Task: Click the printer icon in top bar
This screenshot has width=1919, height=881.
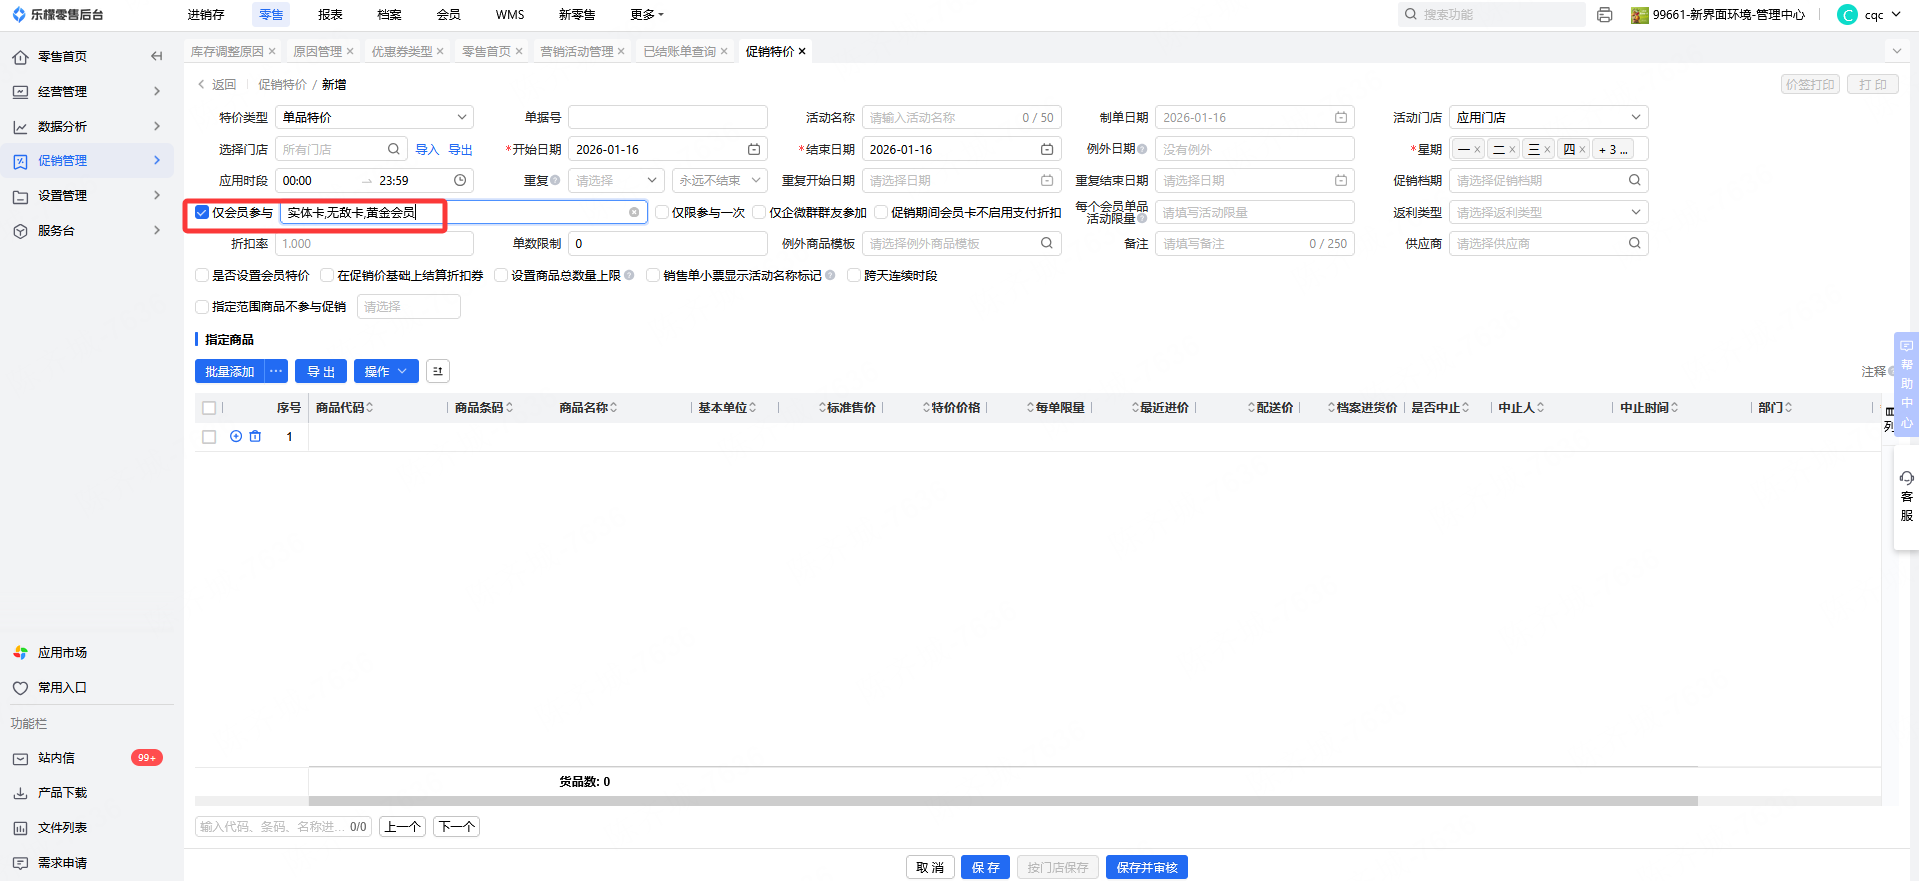Action: point(1604,15)
